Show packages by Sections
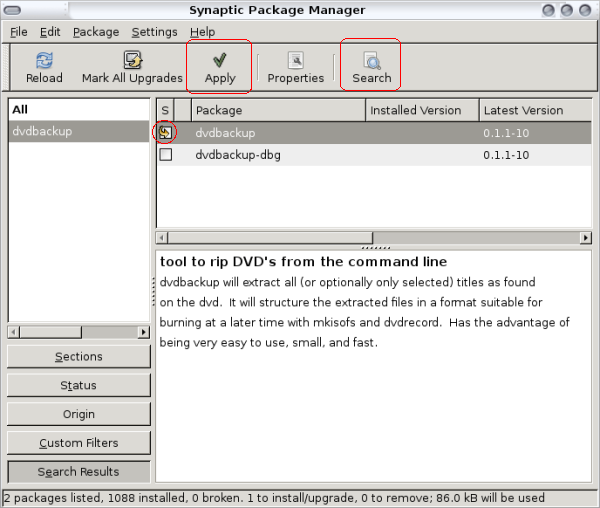Screen dimensions: 600x508 [79, 357]
